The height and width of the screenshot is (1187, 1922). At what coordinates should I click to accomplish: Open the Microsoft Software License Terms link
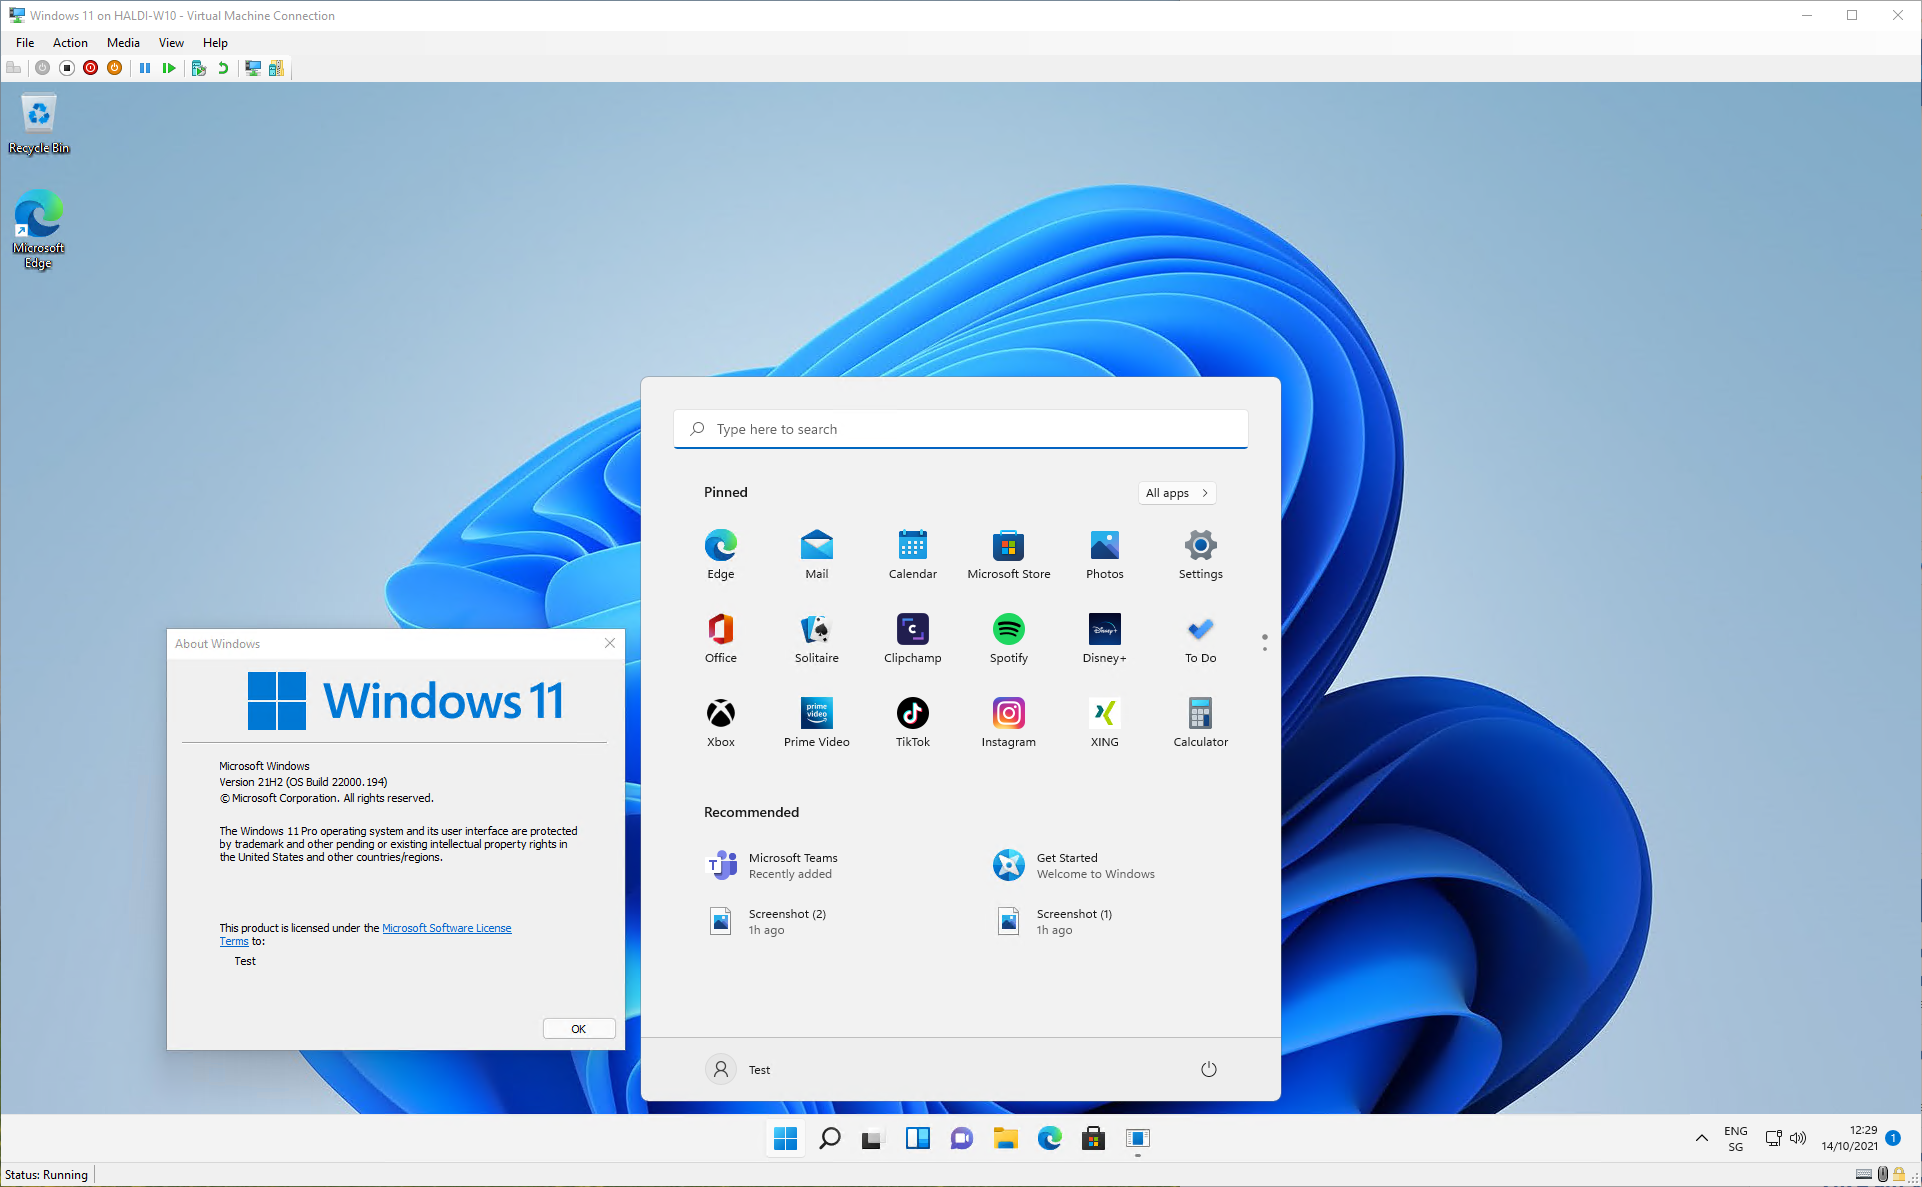[446, 928]
